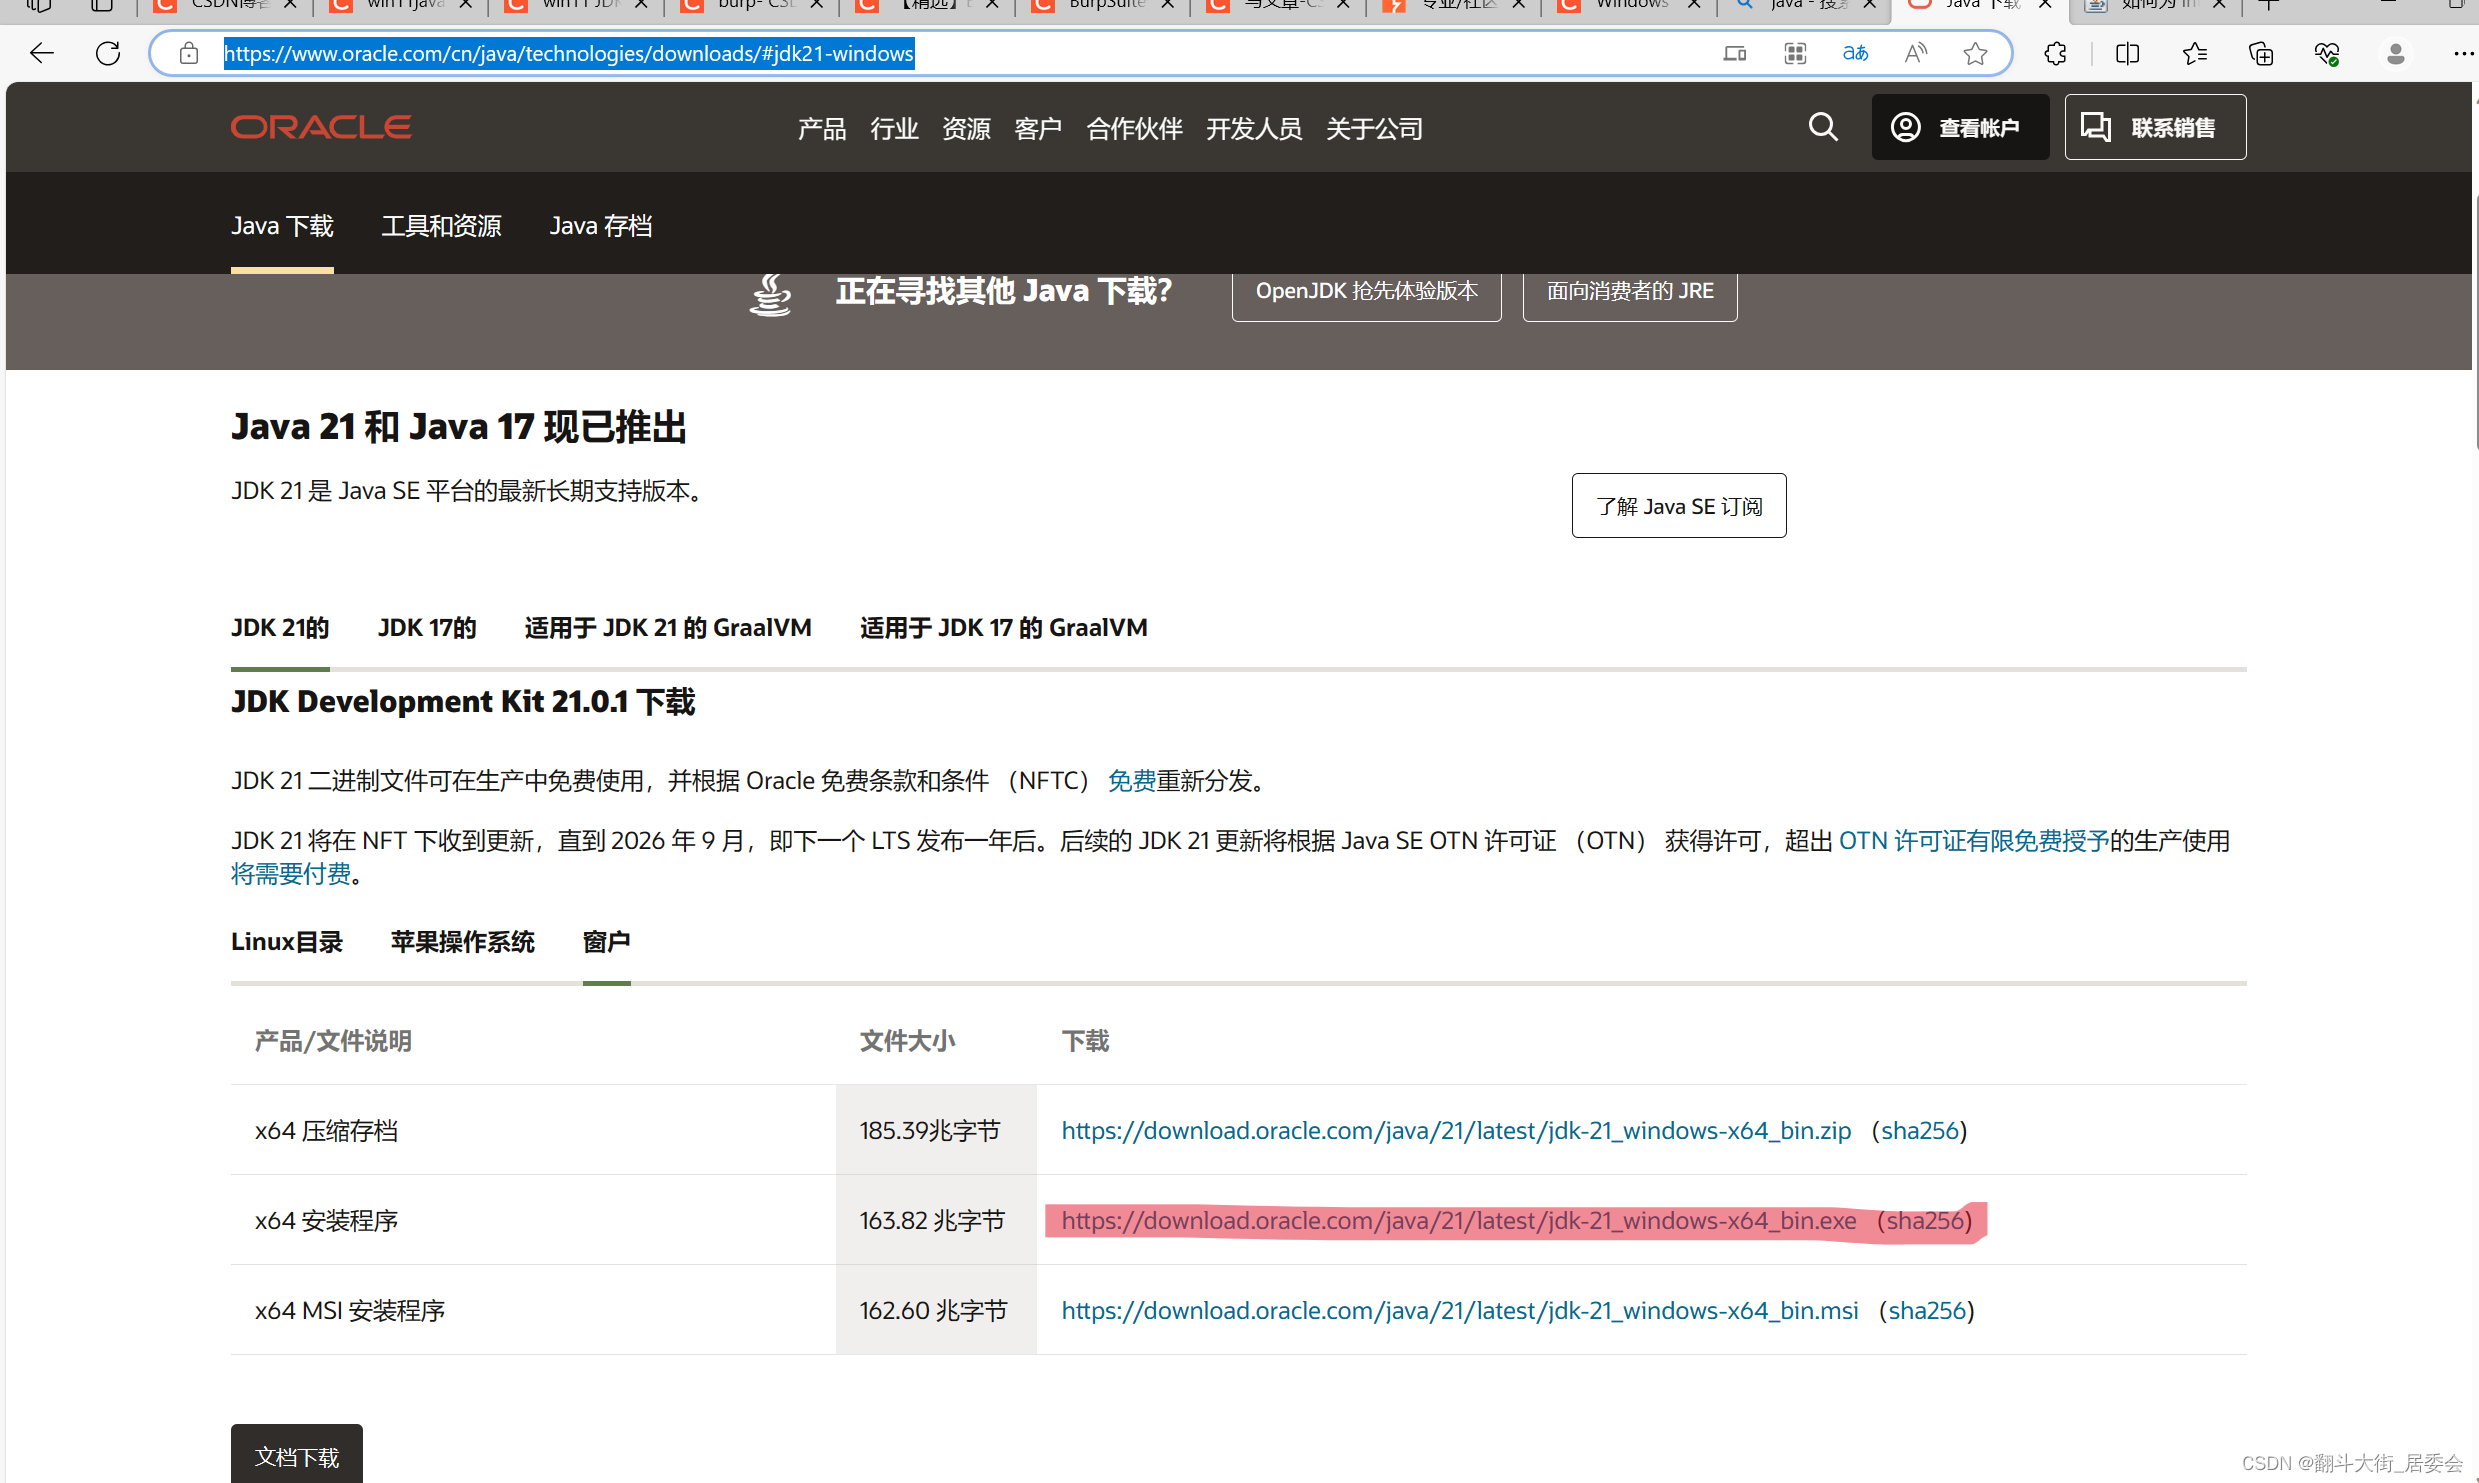Add page to favorites star icon
The height and width of the screenshot is (1483, 2479).
click(1975, 53)
